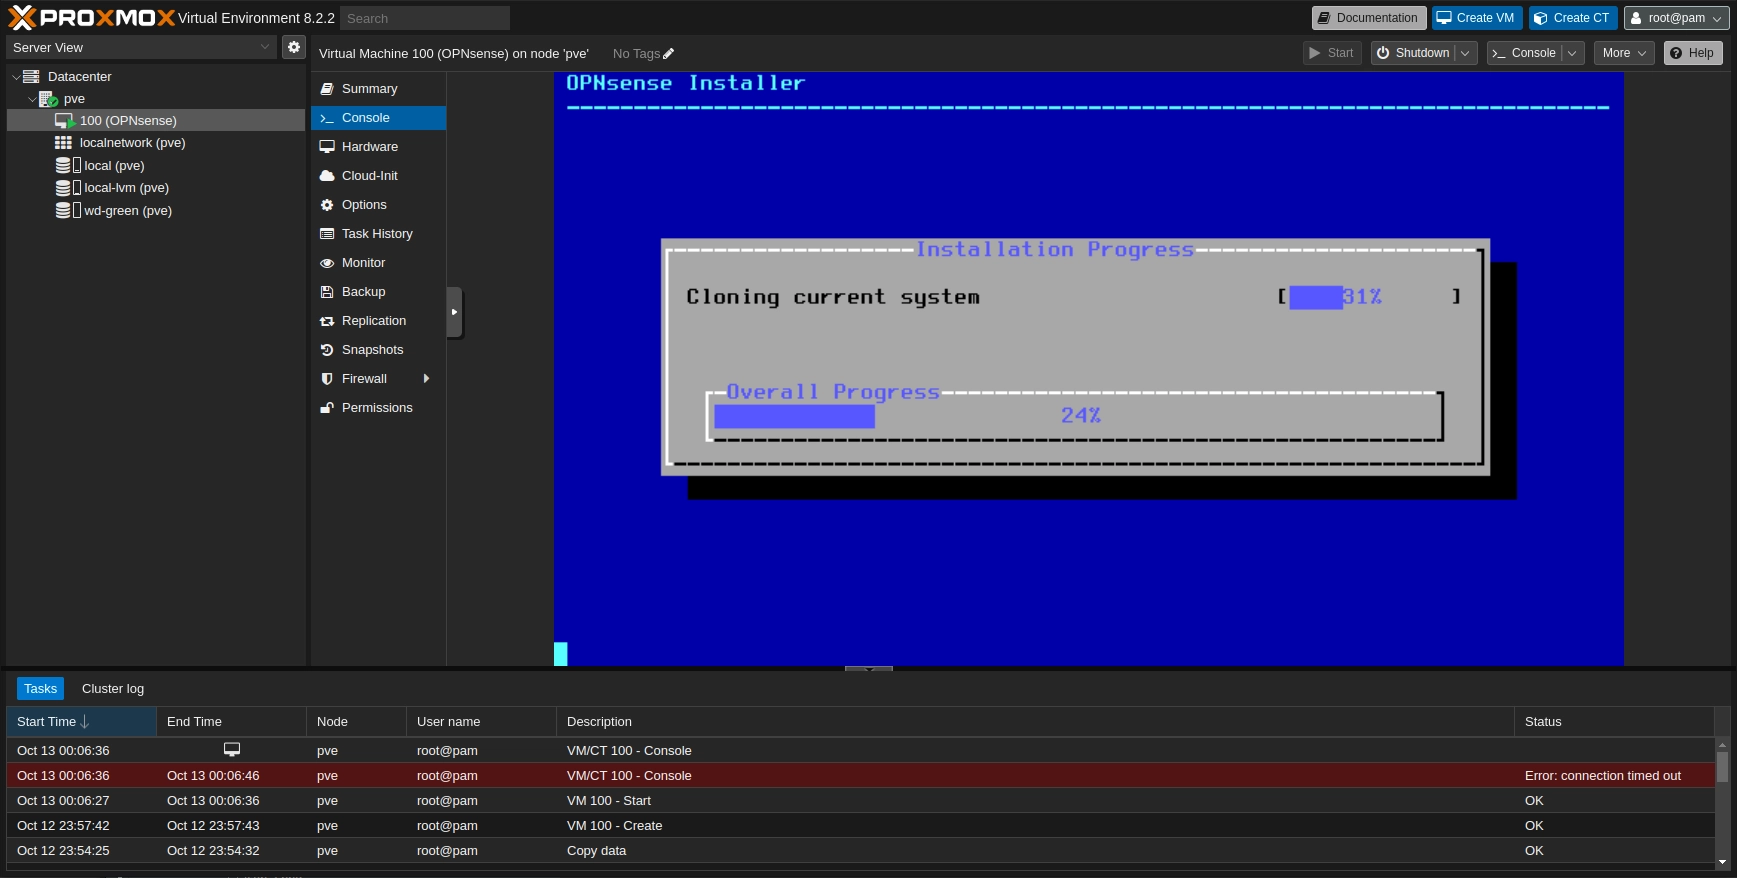Click the Documentation button

pyautogui.click(x=1369, y=18)
